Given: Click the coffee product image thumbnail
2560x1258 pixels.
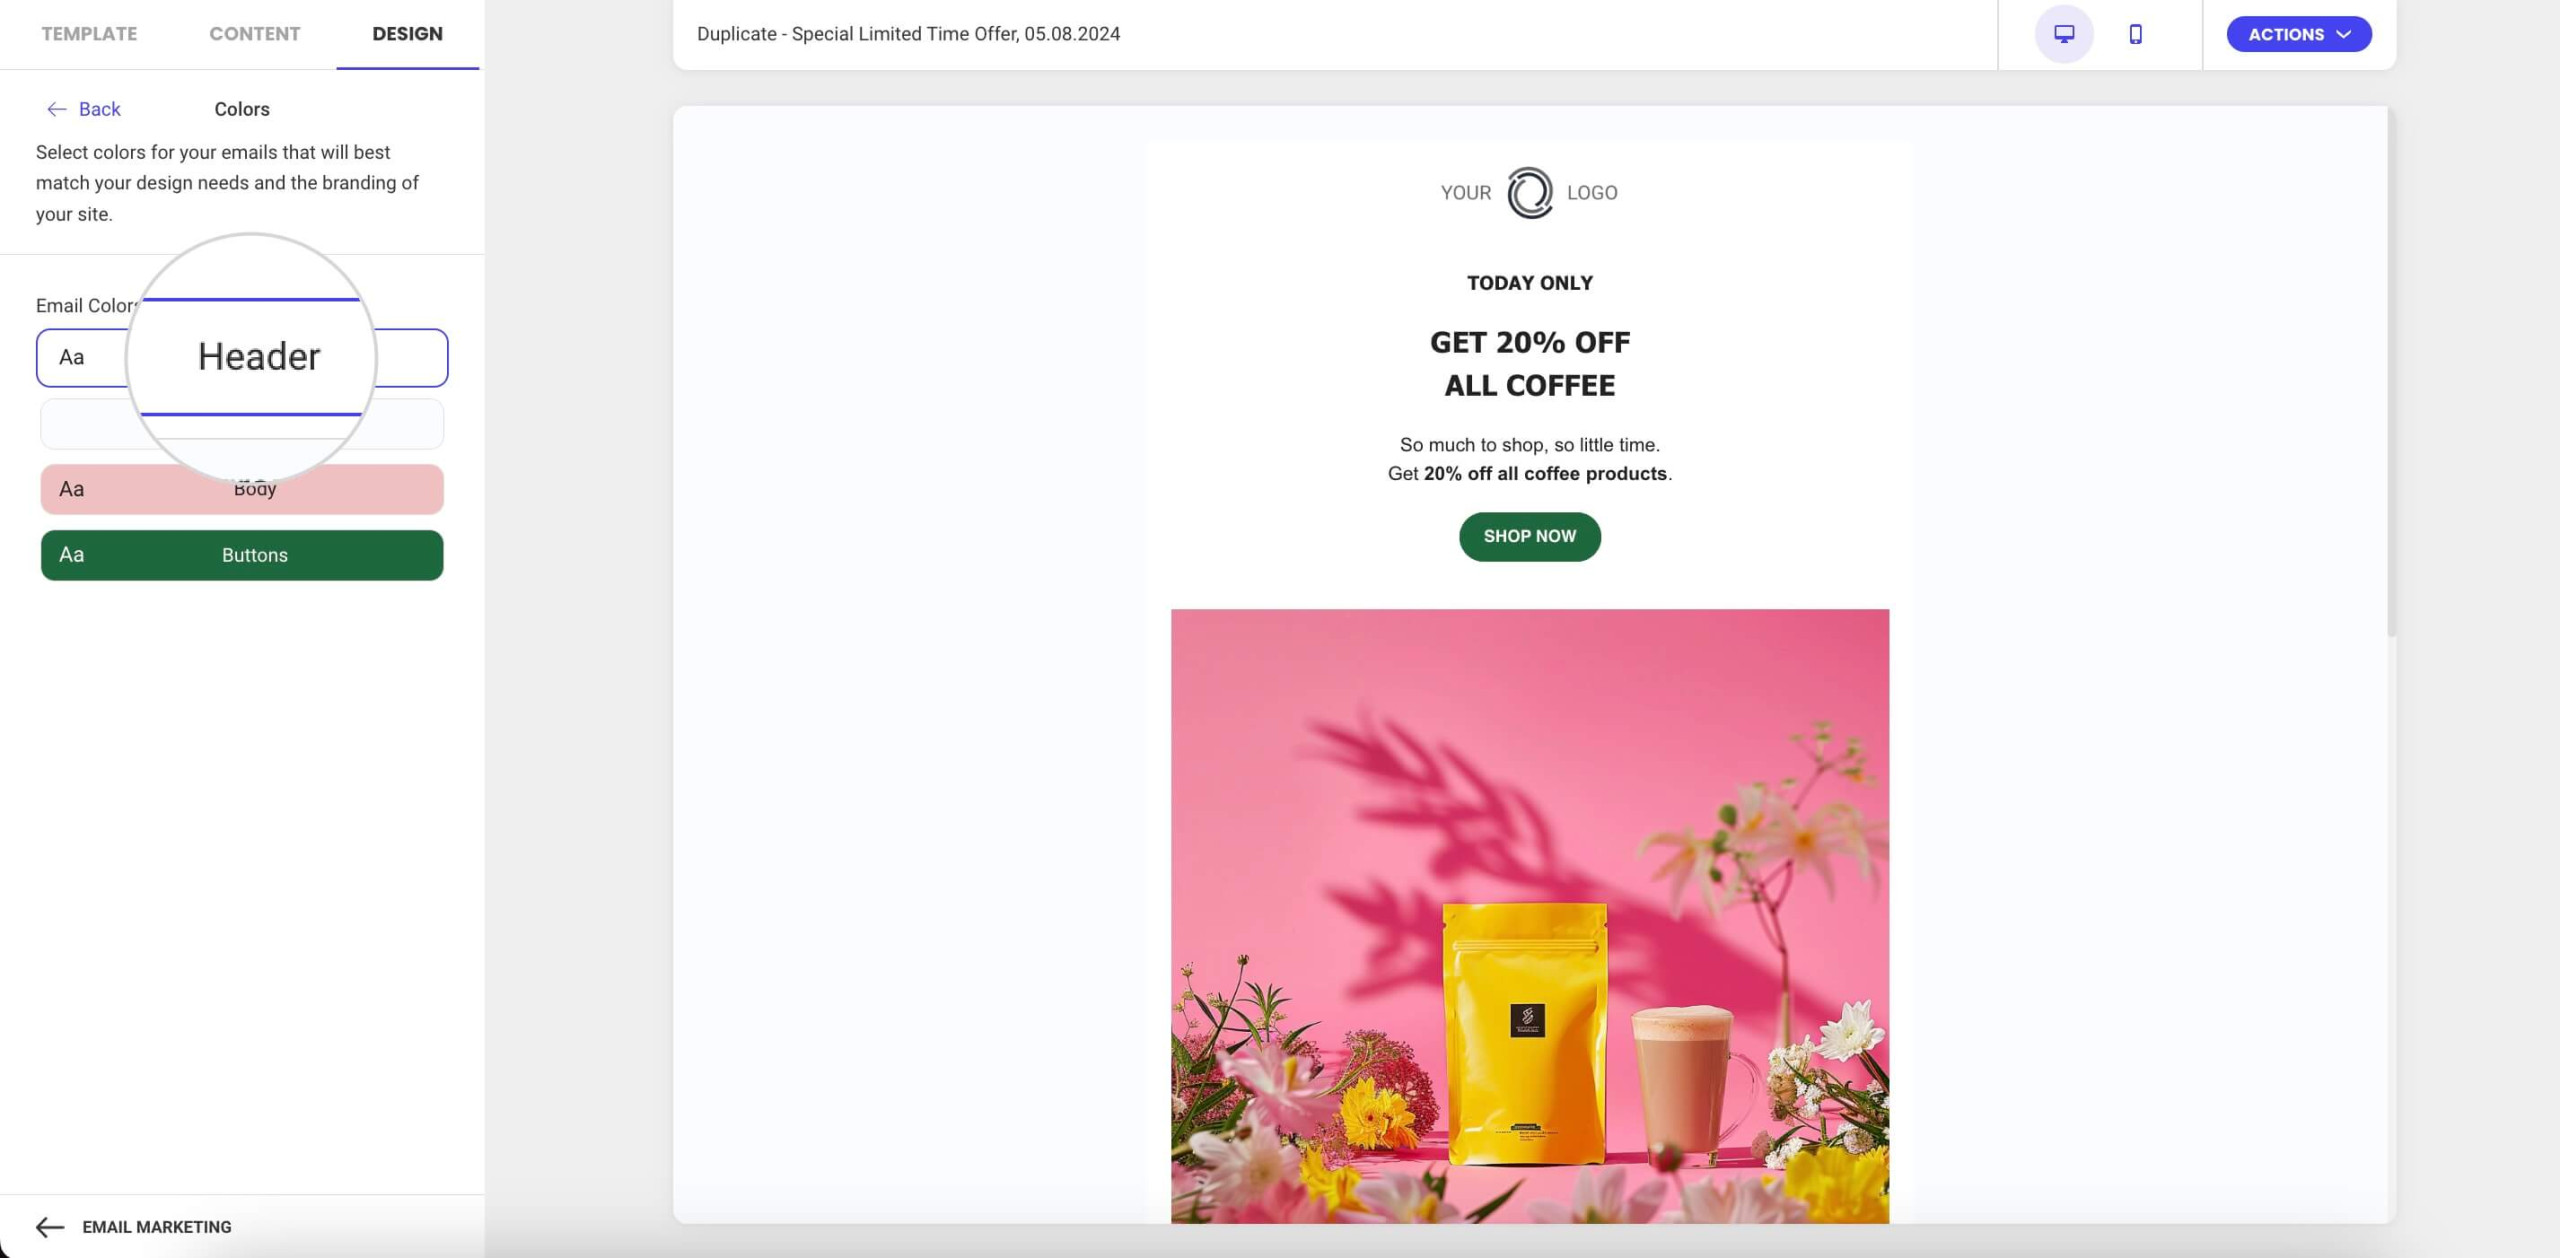Looking at the screenshot, I should (x=1530, y=915).
